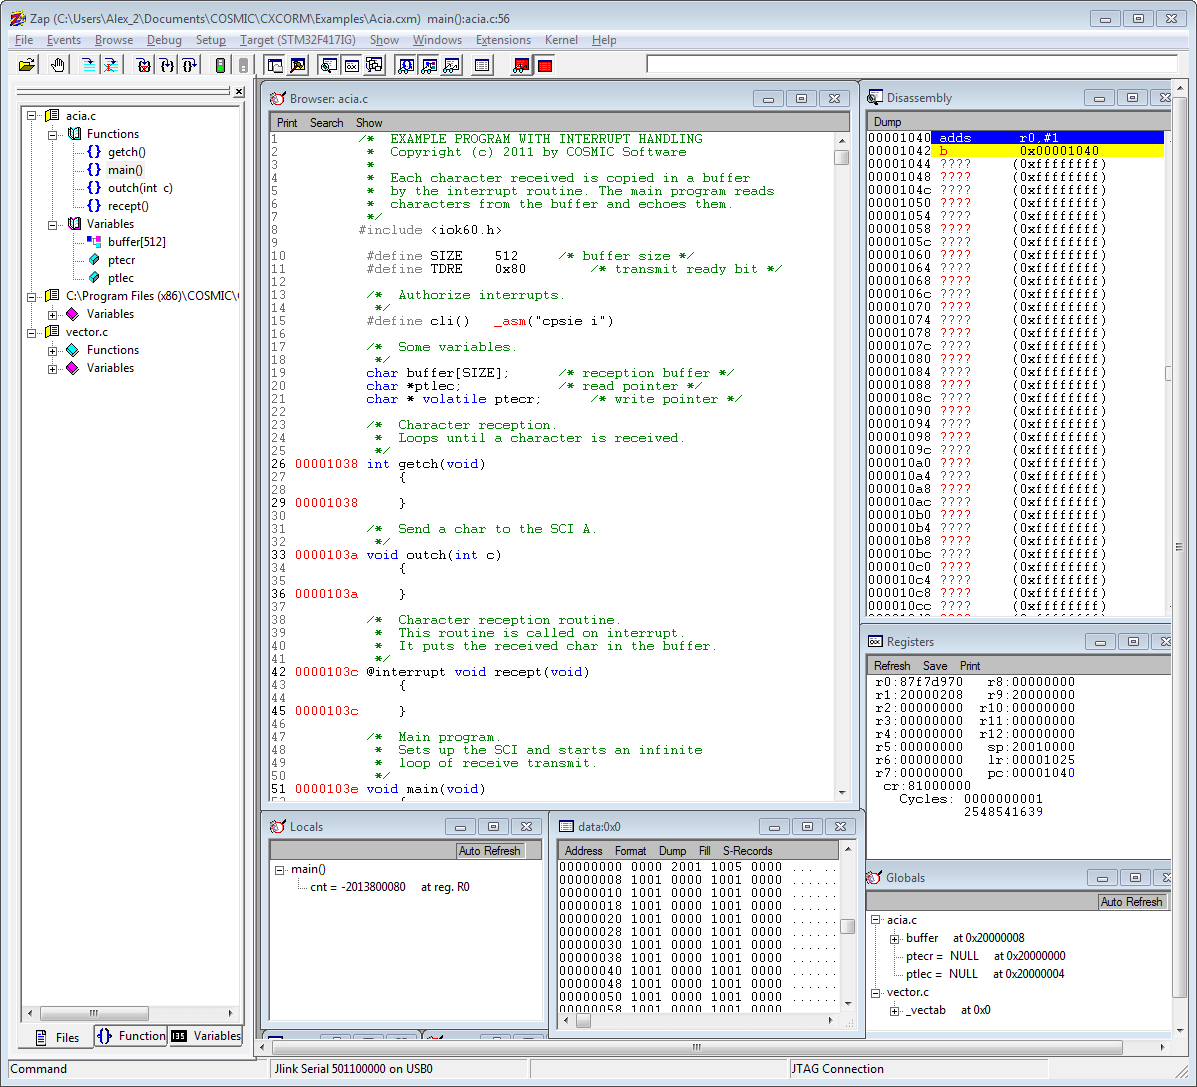
Task: Click the hand stop icon in toolbar
Action: [x=57, y=65]
